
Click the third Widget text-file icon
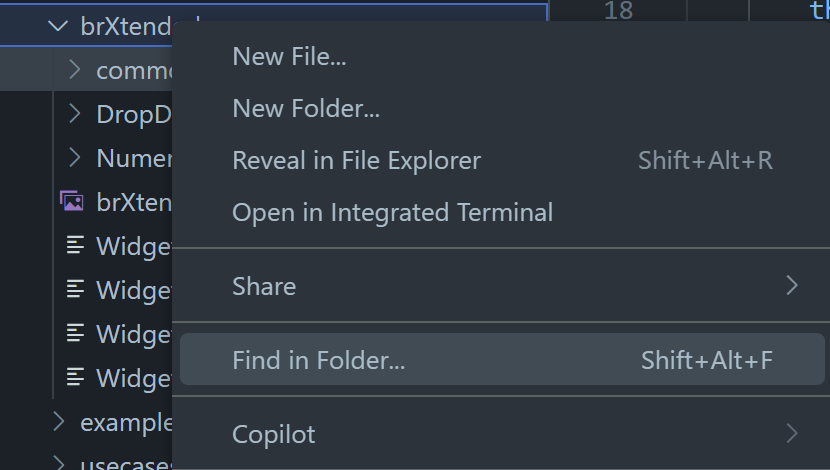coord(75,333)
